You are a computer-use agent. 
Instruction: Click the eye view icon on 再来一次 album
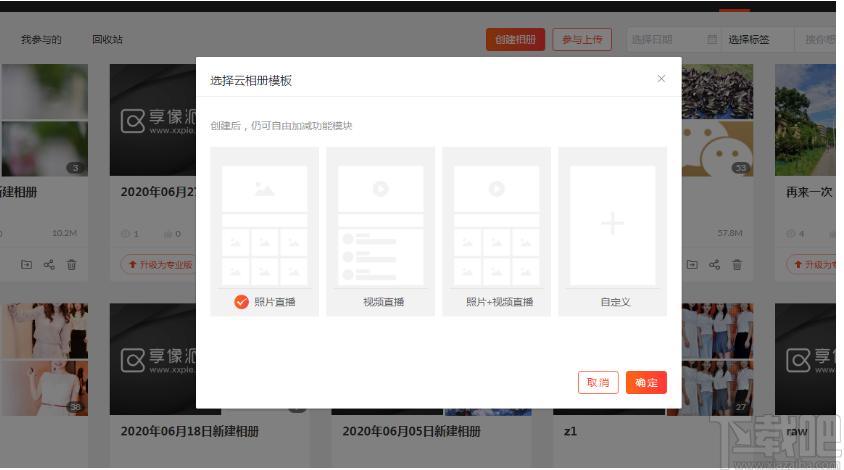791,234
